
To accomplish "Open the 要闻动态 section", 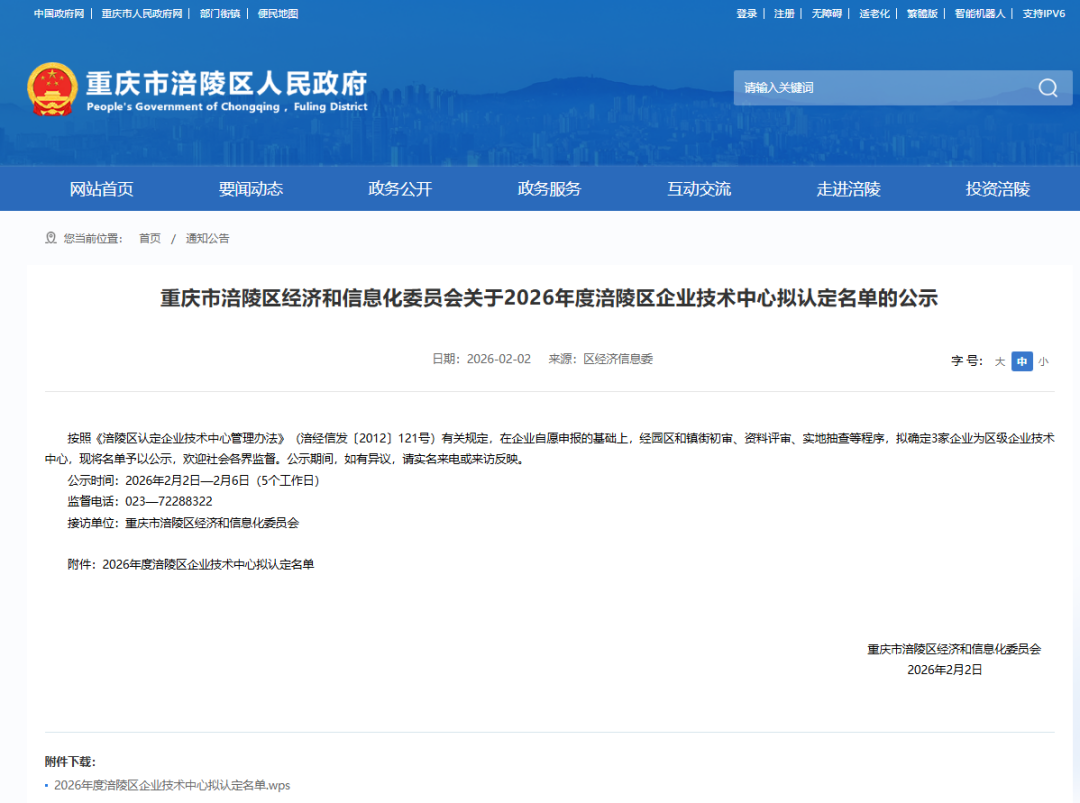I will [251, 189].
